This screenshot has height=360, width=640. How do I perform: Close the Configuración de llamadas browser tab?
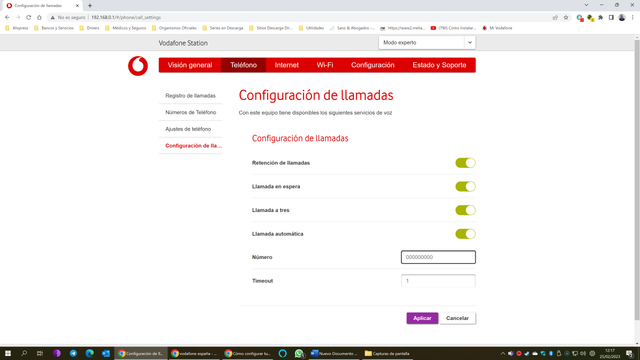(77, 6)
